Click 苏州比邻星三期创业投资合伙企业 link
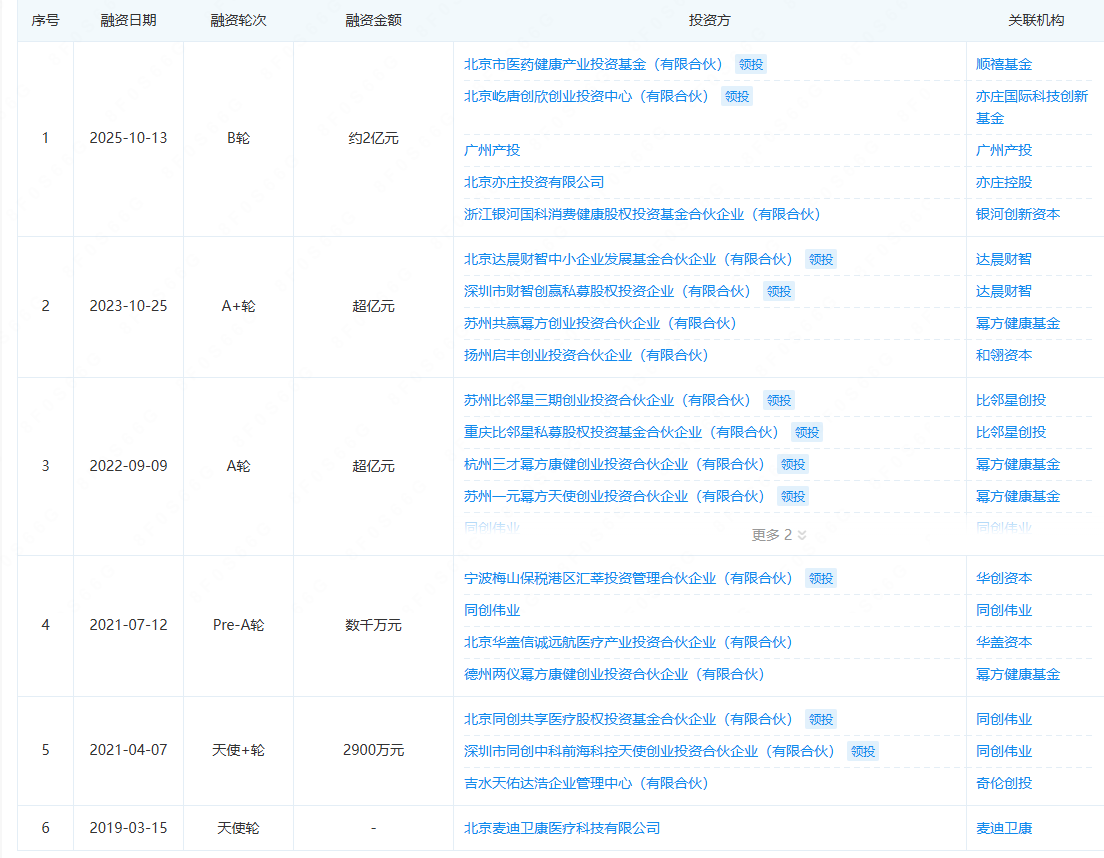The width and height of the screenshot is (1104, 858). point(606,400)
